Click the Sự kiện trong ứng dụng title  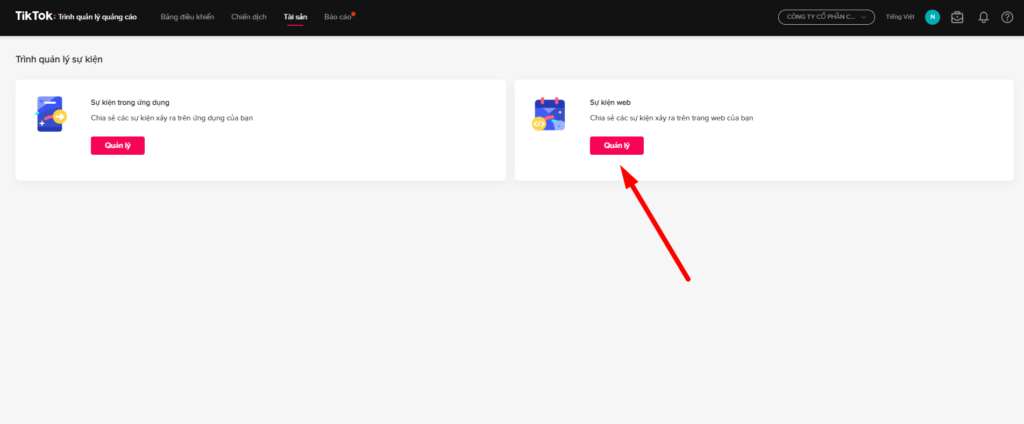(129, 102)
